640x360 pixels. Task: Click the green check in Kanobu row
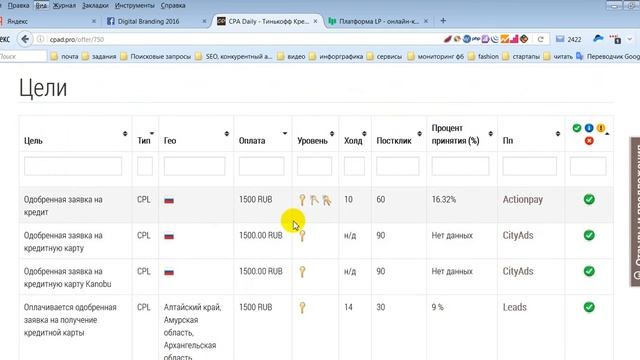point(589,271)
